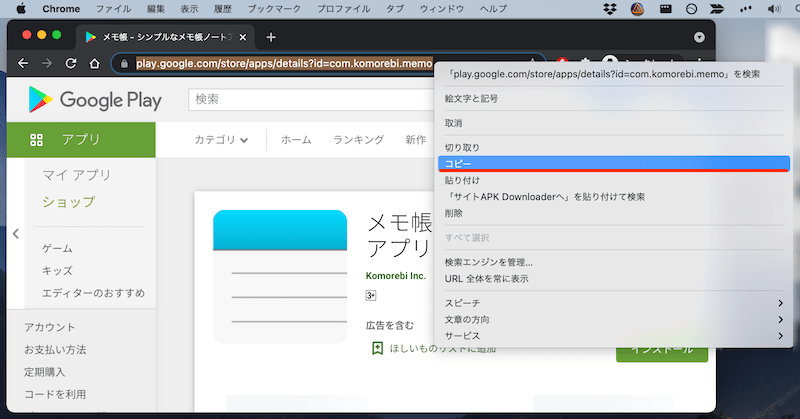
Task: Open a new browser tab
Action: (x=271, y=37)
